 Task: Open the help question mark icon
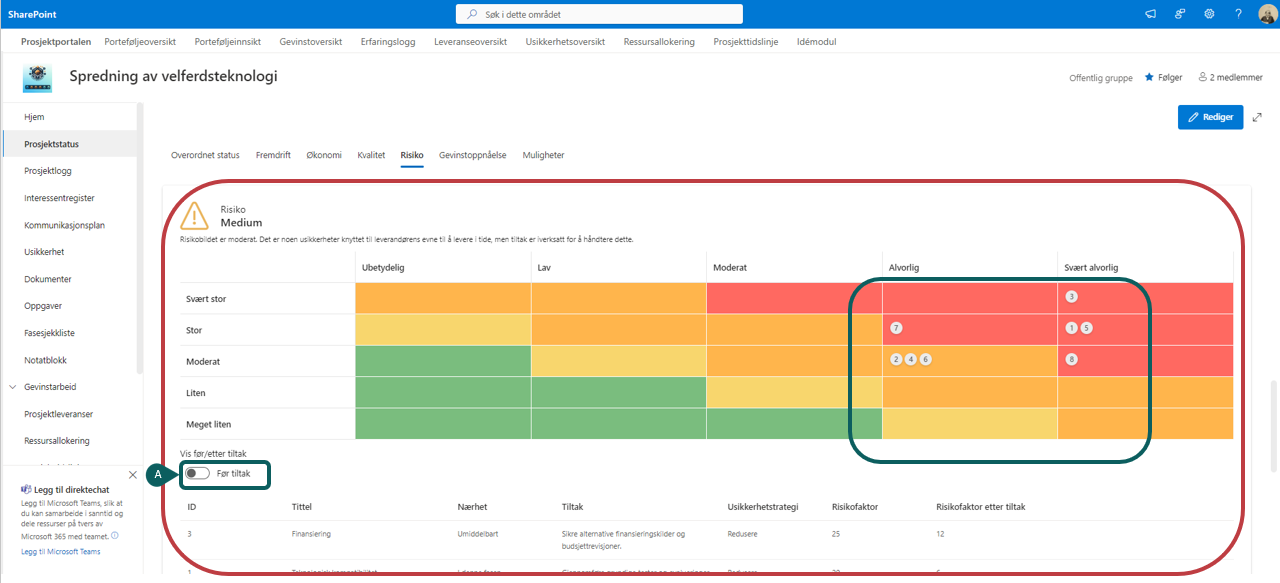(1238, 14)
